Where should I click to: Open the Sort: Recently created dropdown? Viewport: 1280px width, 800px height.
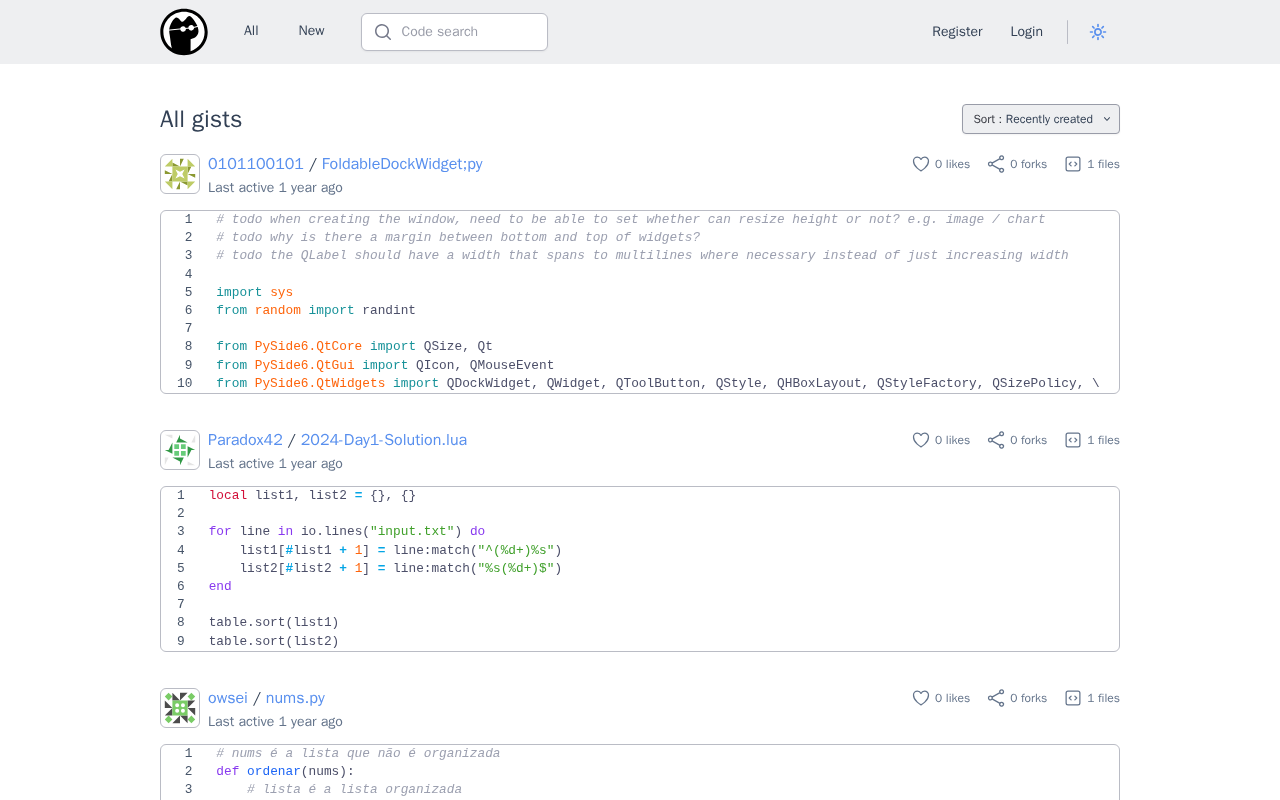(x=1040, y=119)
